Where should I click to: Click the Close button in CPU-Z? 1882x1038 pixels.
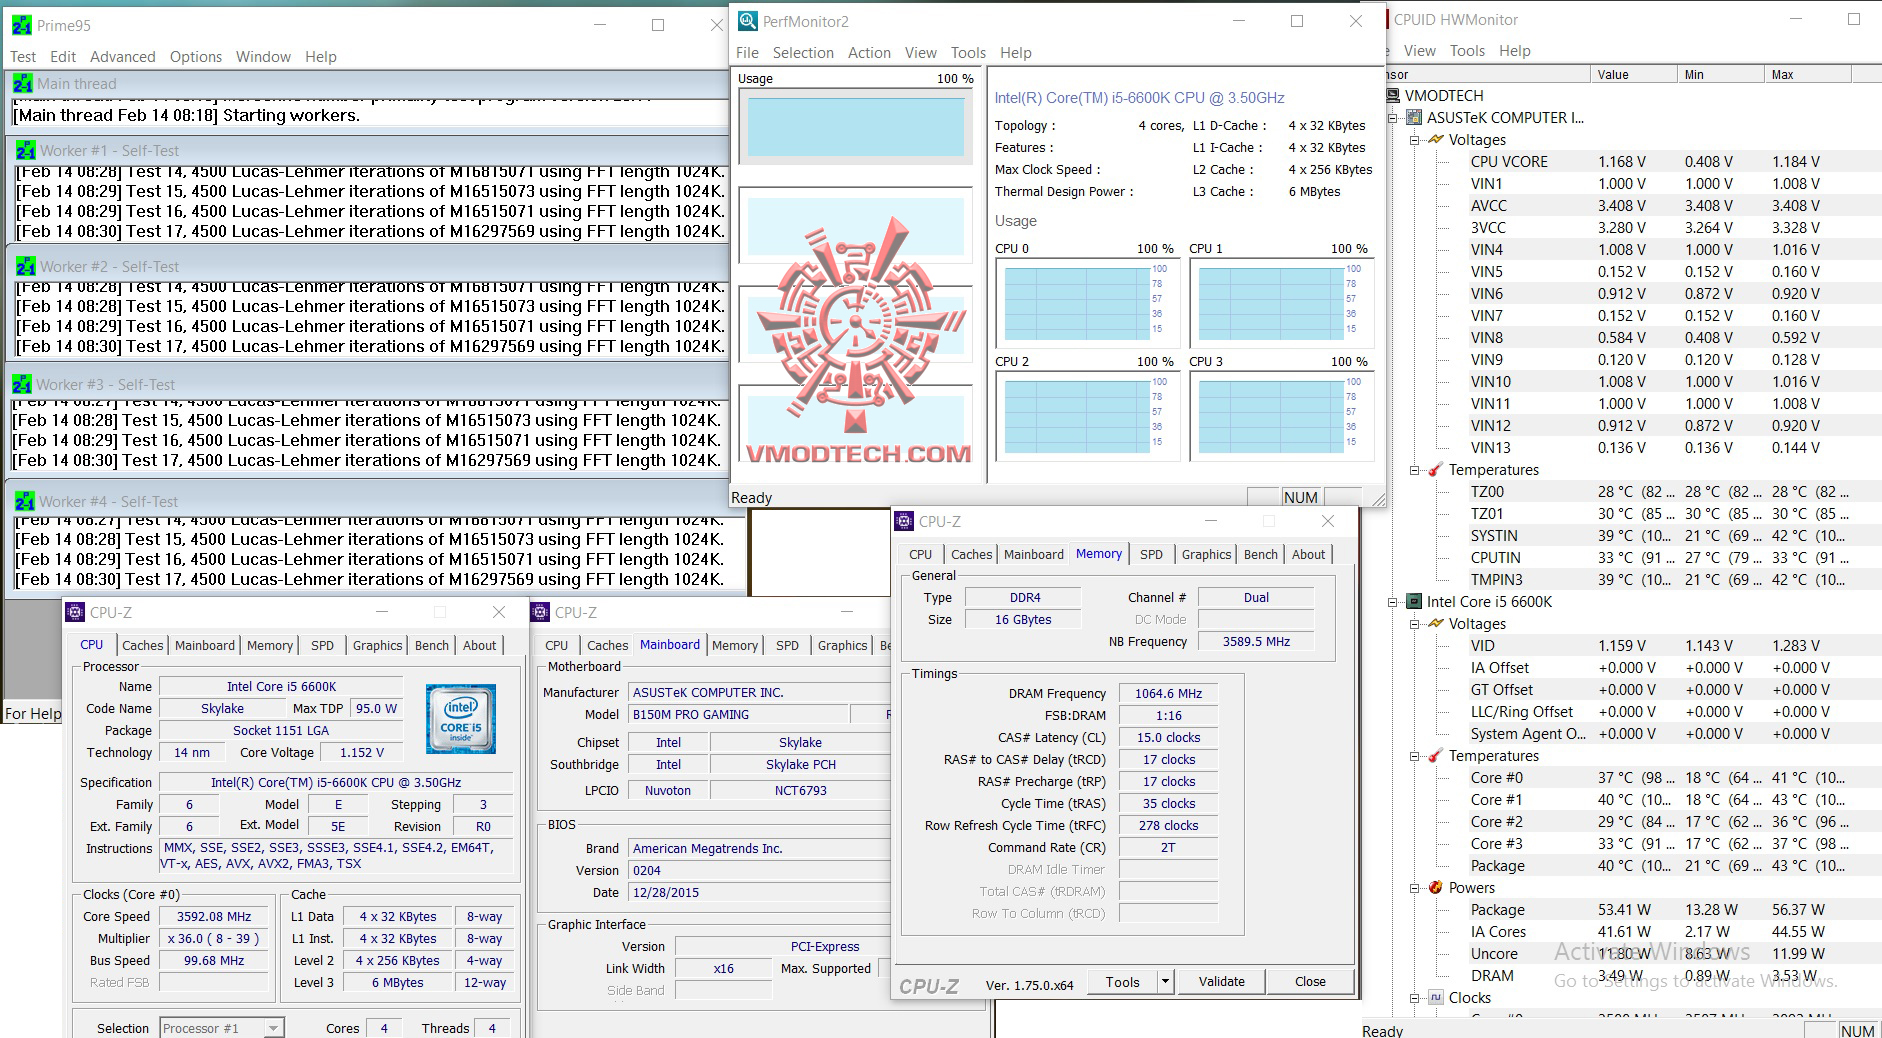[x=1310, y=982]
